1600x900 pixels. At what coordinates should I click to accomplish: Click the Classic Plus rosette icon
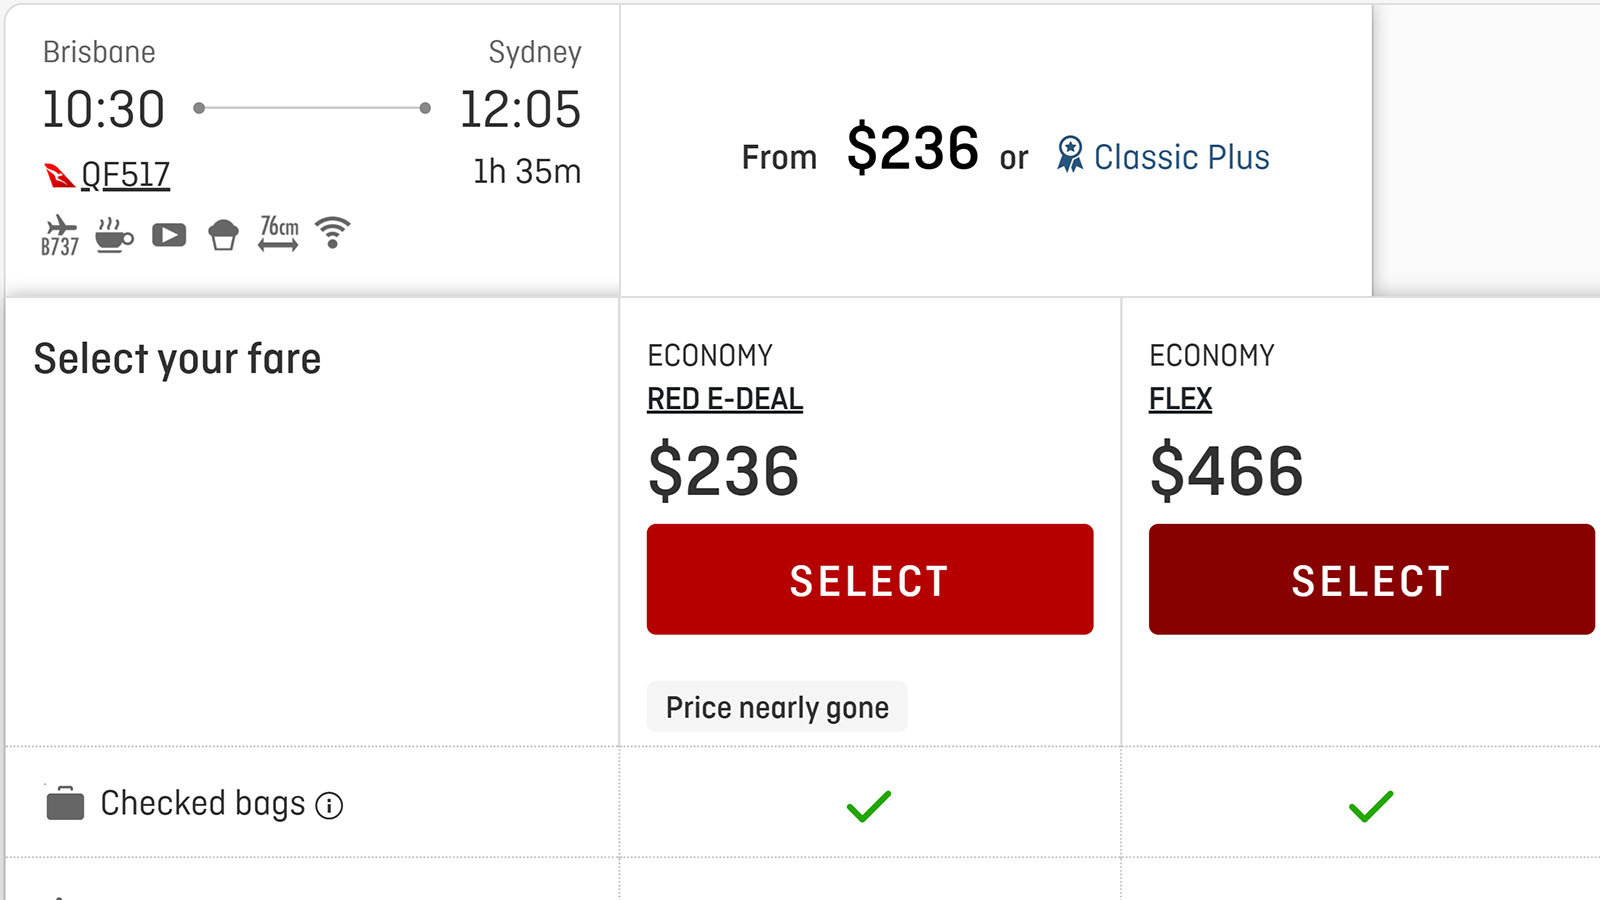coord(1070,155)
